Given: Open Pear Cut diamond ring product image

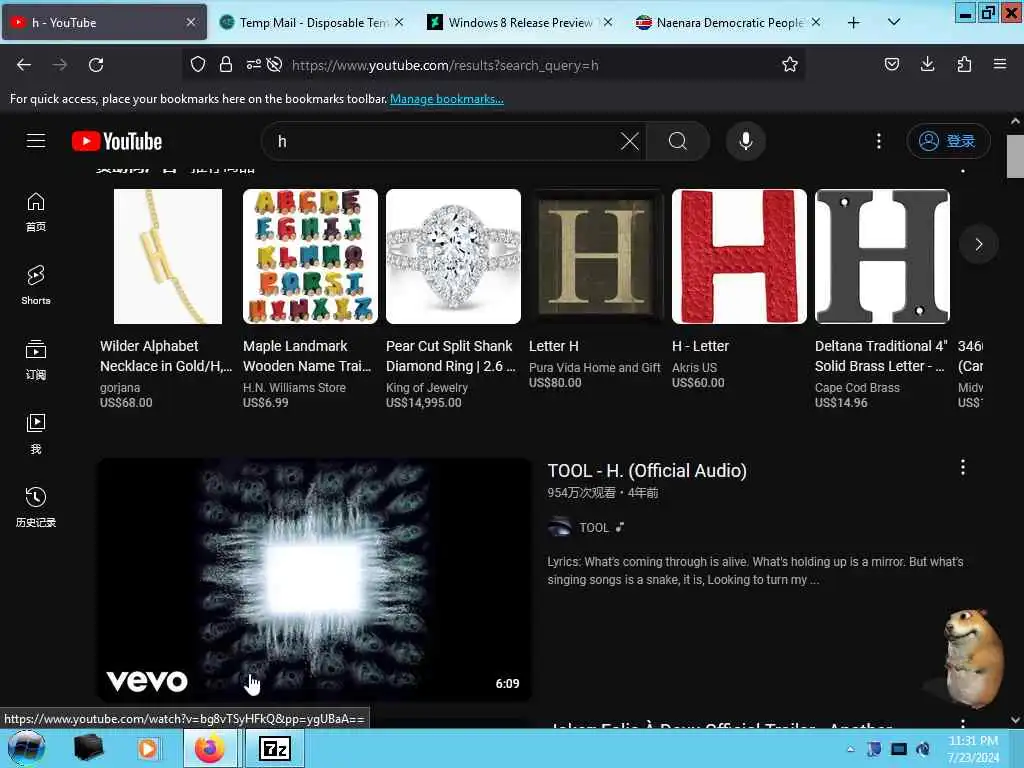Looking at the screenshot, I should click(x=453, y=256).
